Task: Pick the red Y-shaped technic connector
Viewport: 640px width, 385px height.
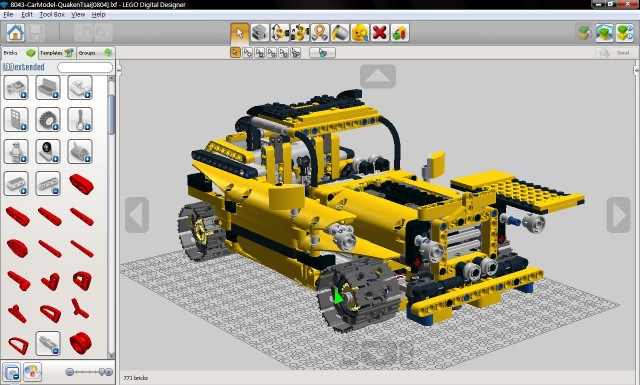Action: pos(80,308)
